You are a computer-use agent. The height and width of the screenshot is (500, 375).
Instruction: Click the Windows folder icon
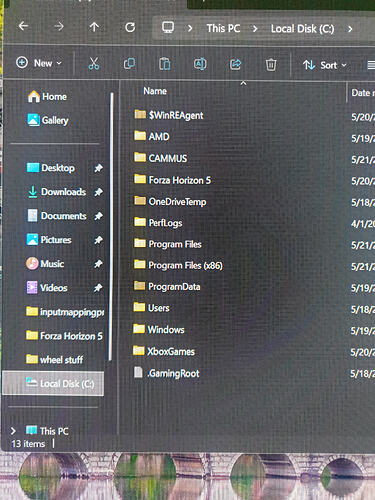click(139, 329)
